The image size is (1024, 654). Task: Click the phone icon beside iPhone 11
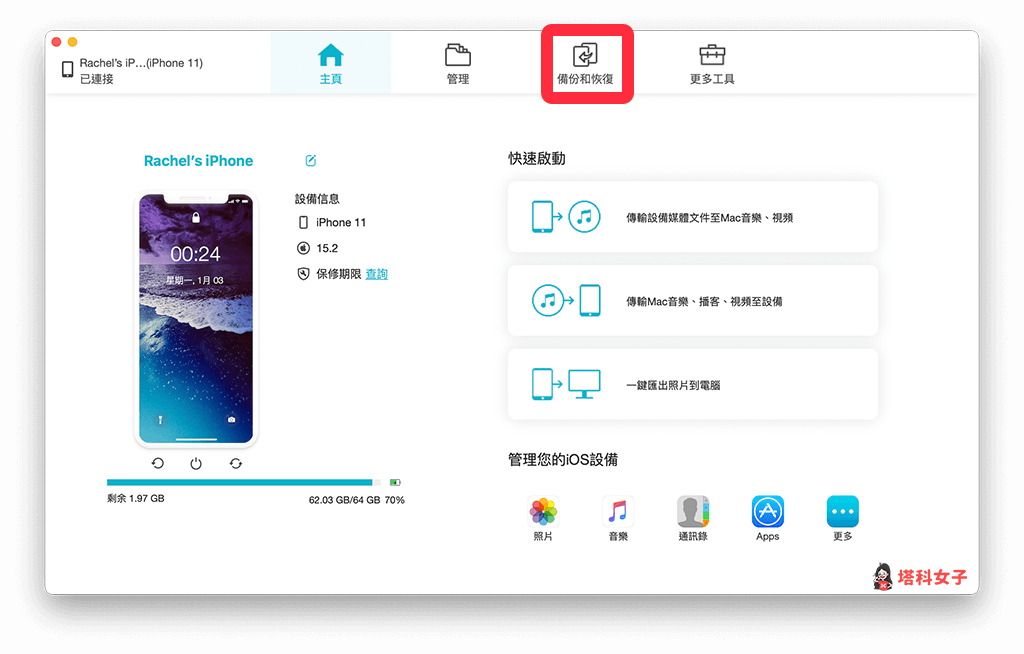303,223
